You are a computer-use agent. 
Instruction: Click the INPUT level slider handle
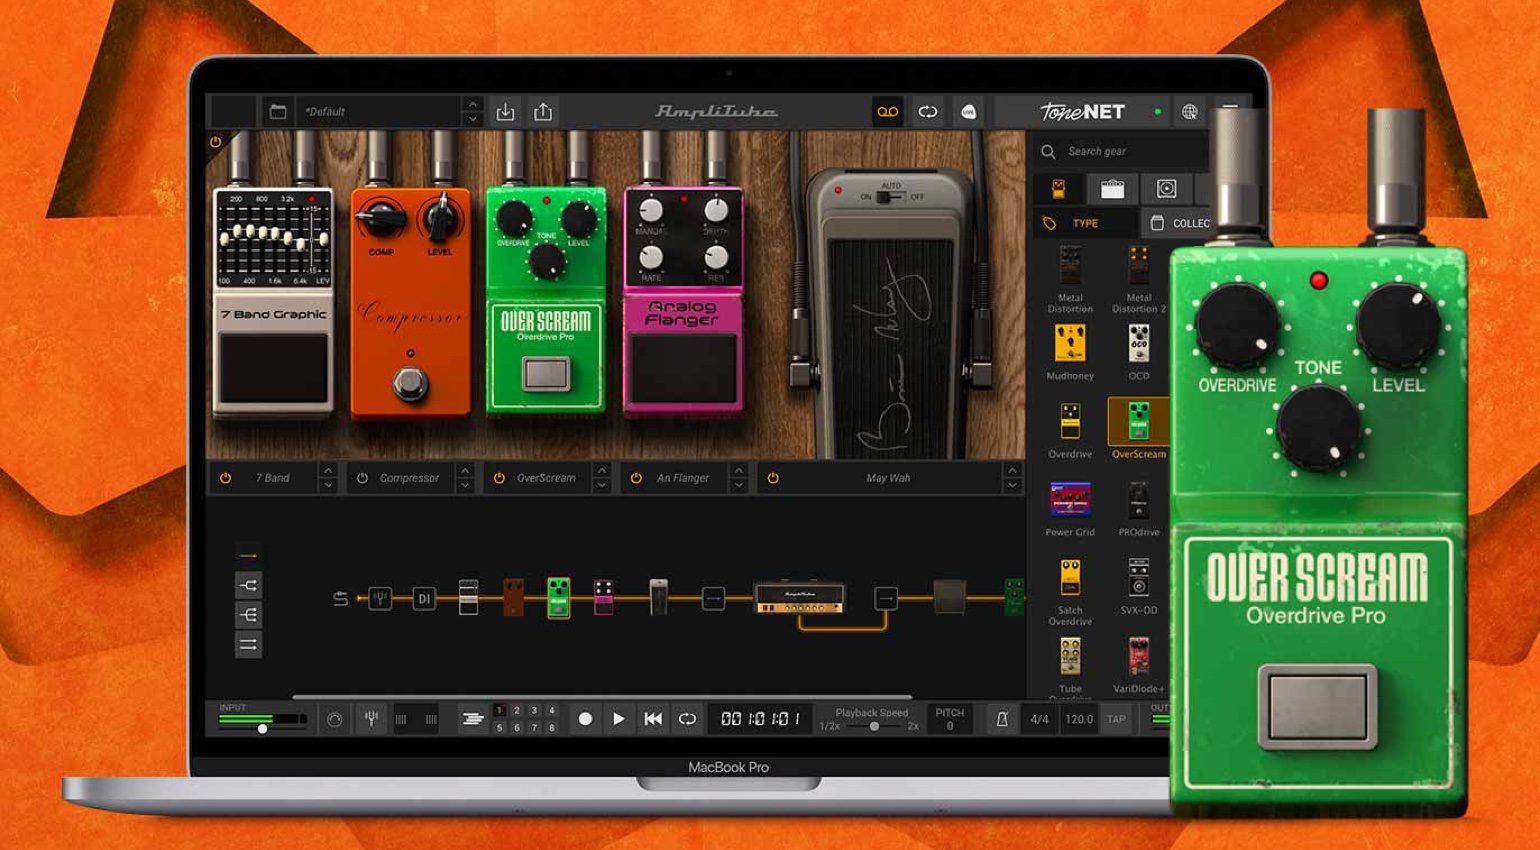pyautogui.click(x=262, y=729)
